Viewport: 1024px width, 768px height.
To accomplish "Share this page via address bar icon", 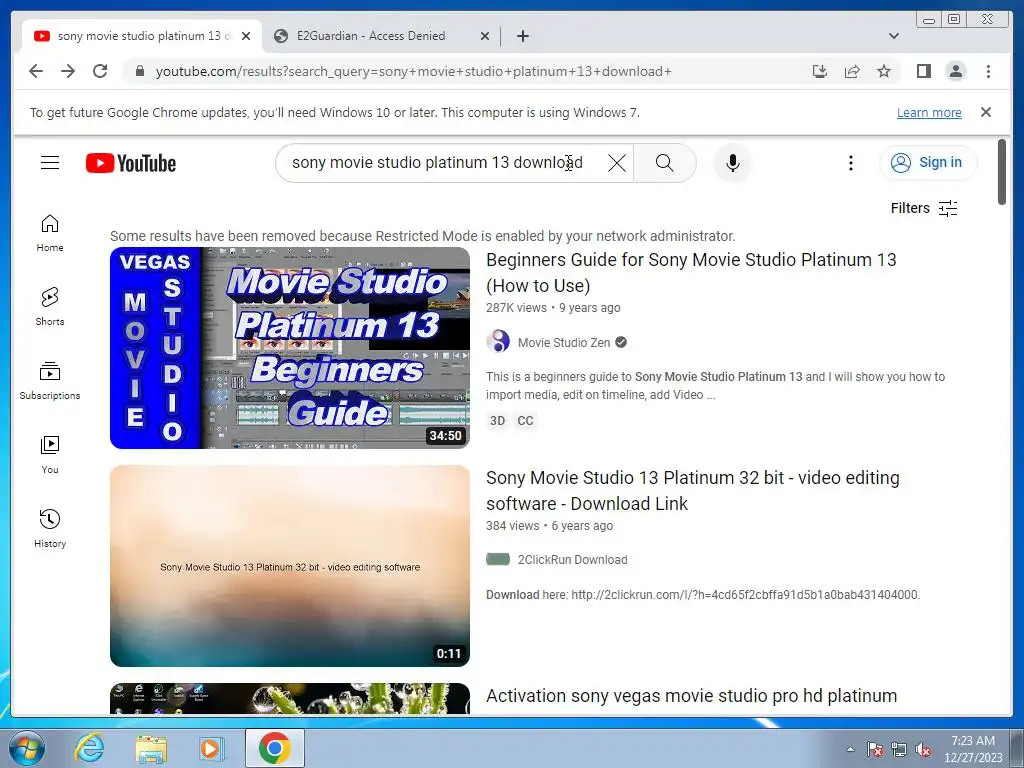I will [852, 71].
